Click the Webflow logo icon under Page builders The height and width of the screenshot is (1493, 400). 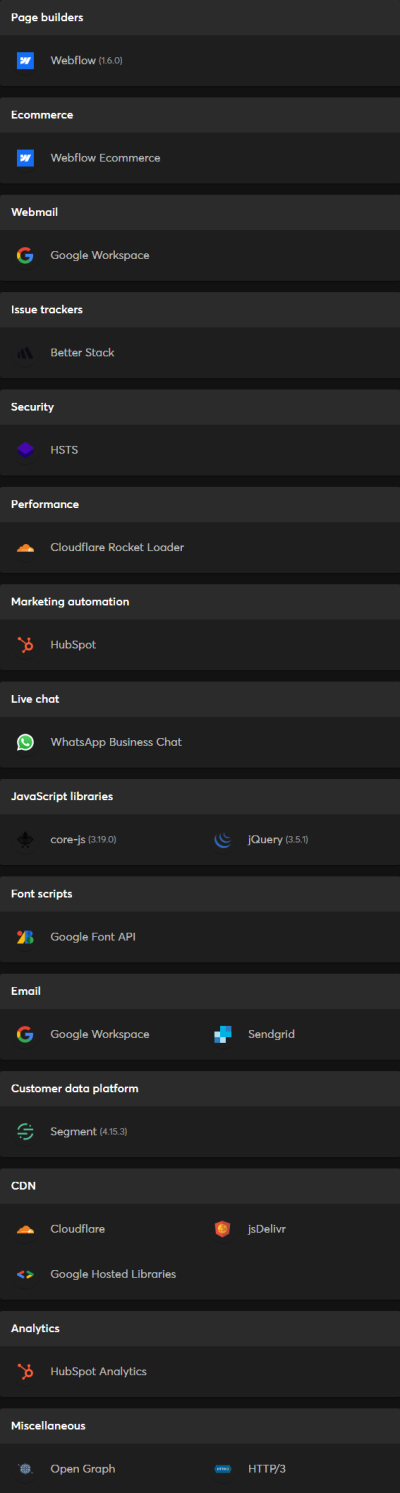[x=26, y=61]
